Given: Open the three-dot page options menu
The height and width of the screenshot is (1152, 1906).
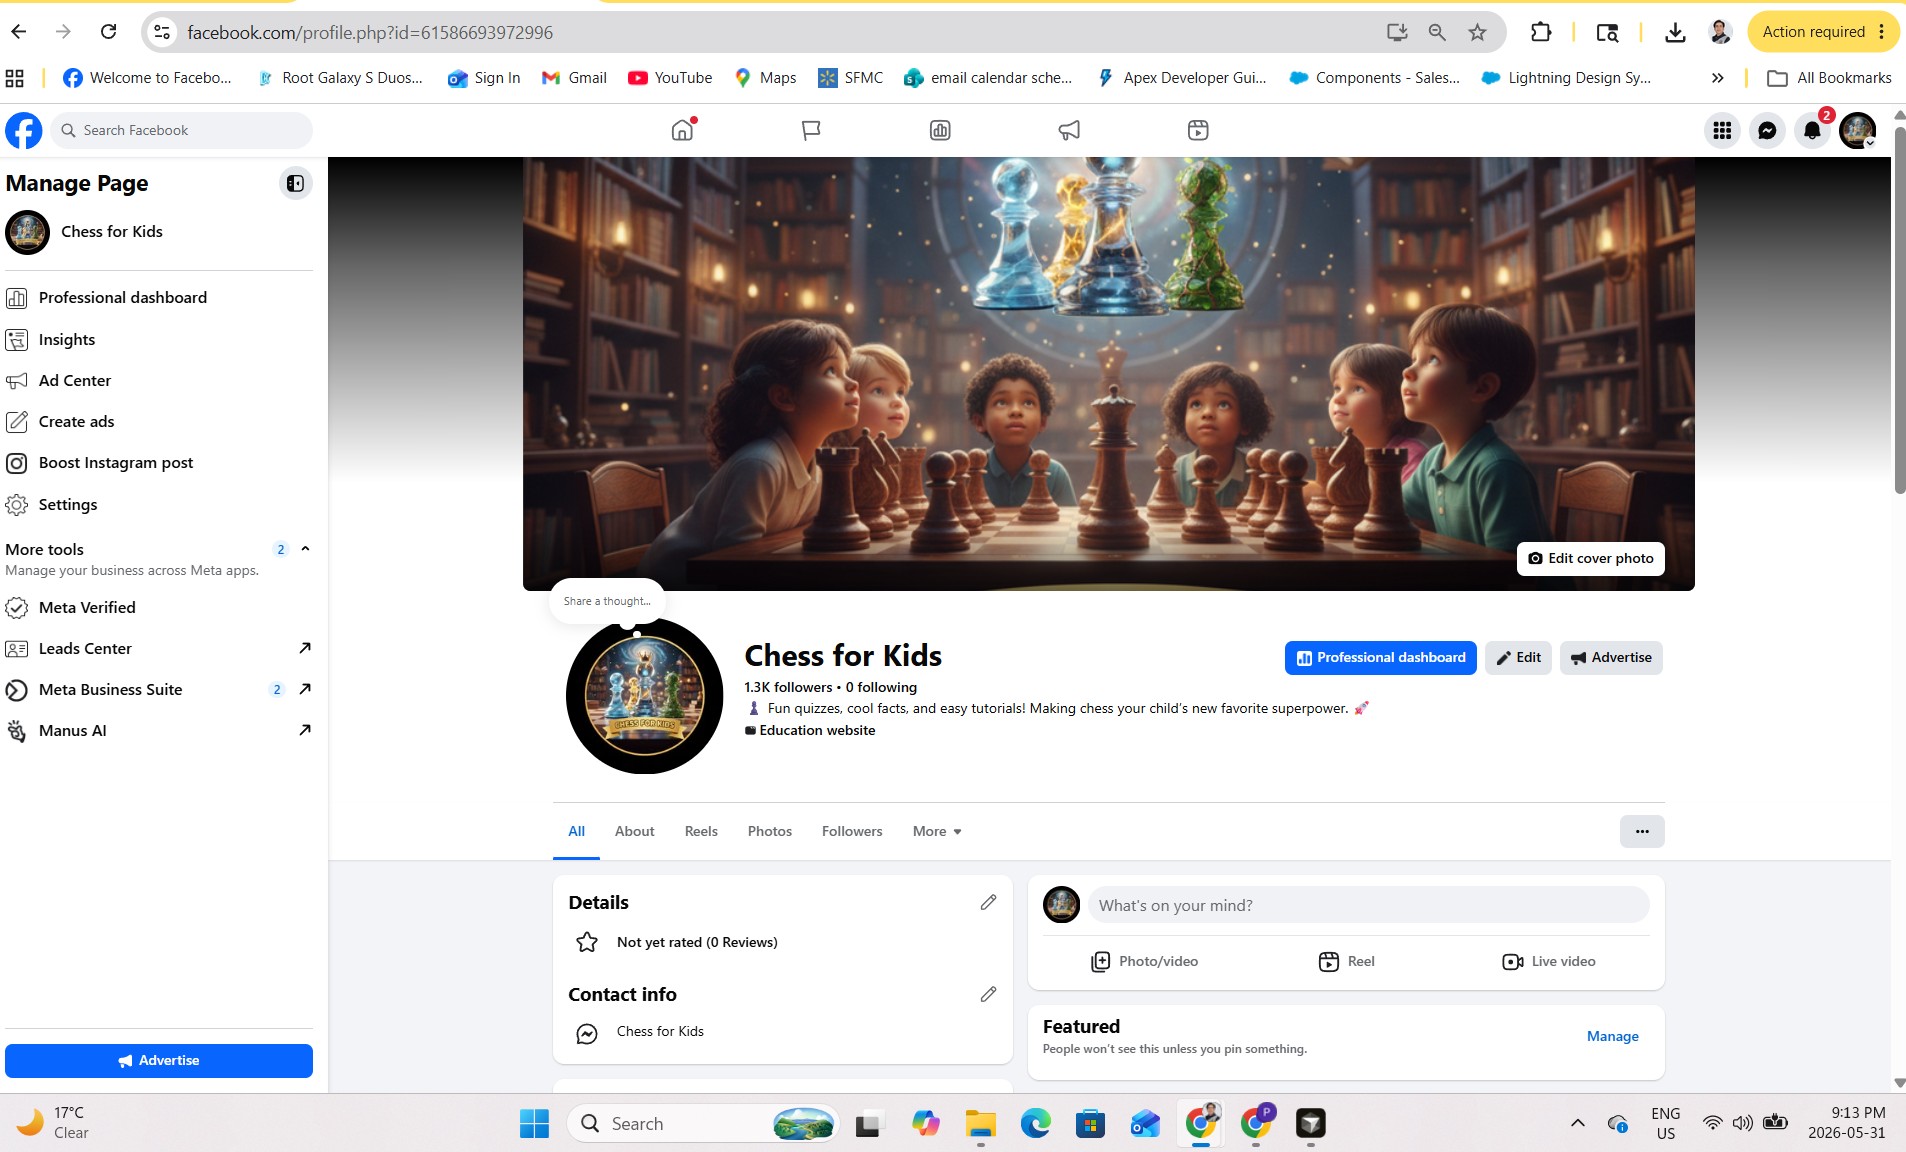Looking at the screenshot, I should tap(1642, 831).
